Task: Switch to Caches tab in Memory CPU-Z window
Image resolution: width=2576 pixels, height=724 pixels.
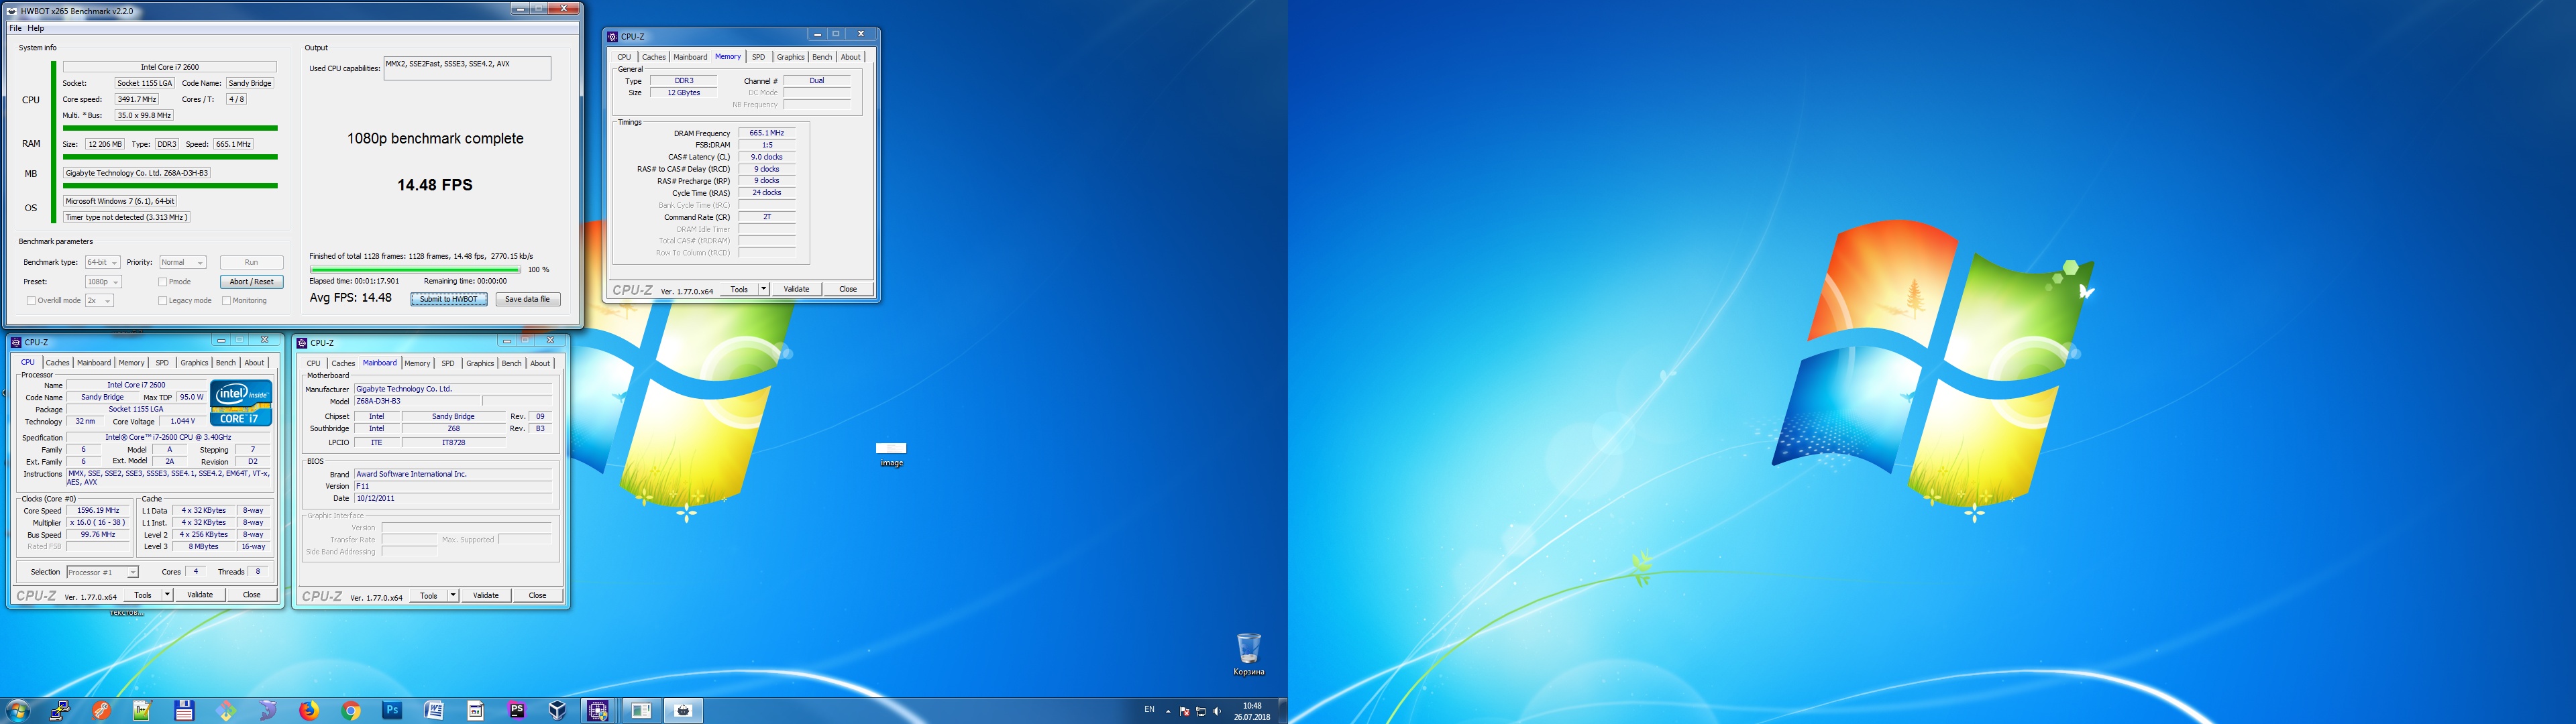Action: (653, 57)
